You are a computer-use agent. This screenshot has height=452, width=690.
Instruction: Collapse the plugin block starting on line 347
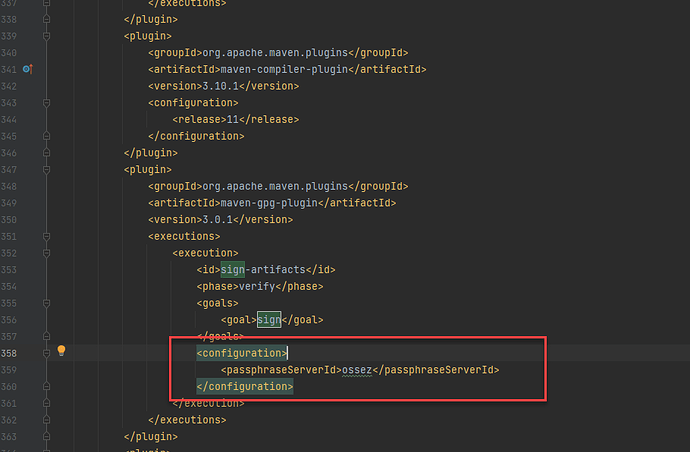pos(46,169)
